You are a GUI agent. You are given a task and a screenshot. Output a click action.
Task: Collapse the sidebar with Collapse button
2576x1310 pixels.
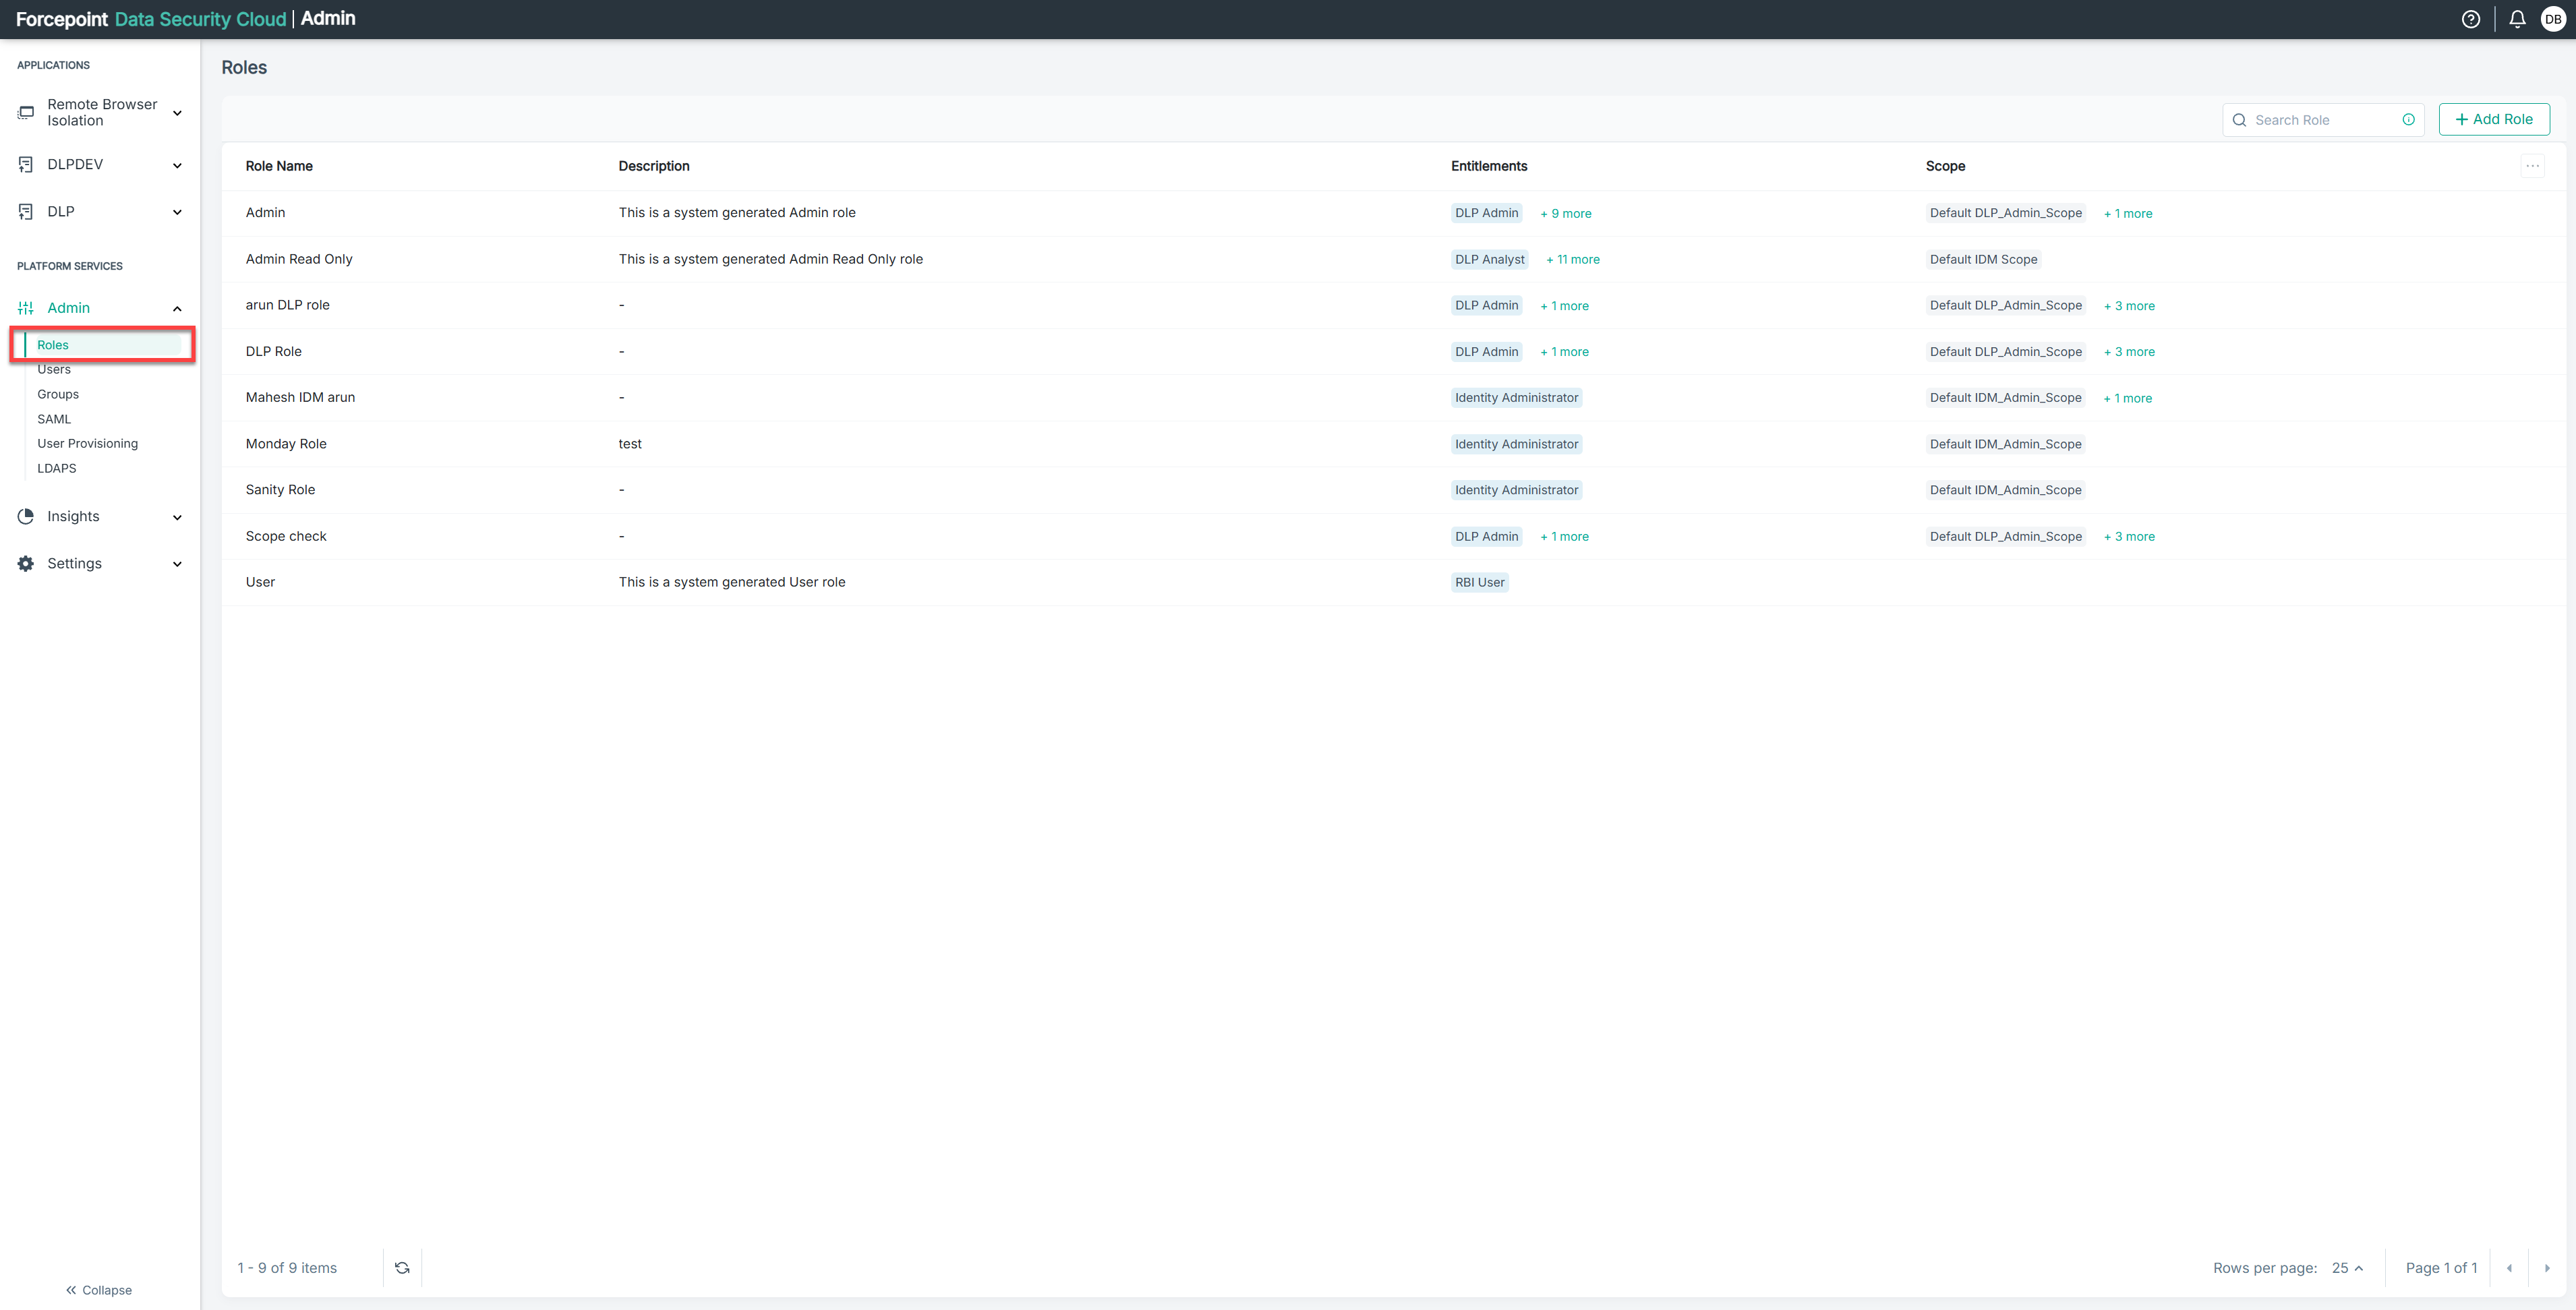99,1289
